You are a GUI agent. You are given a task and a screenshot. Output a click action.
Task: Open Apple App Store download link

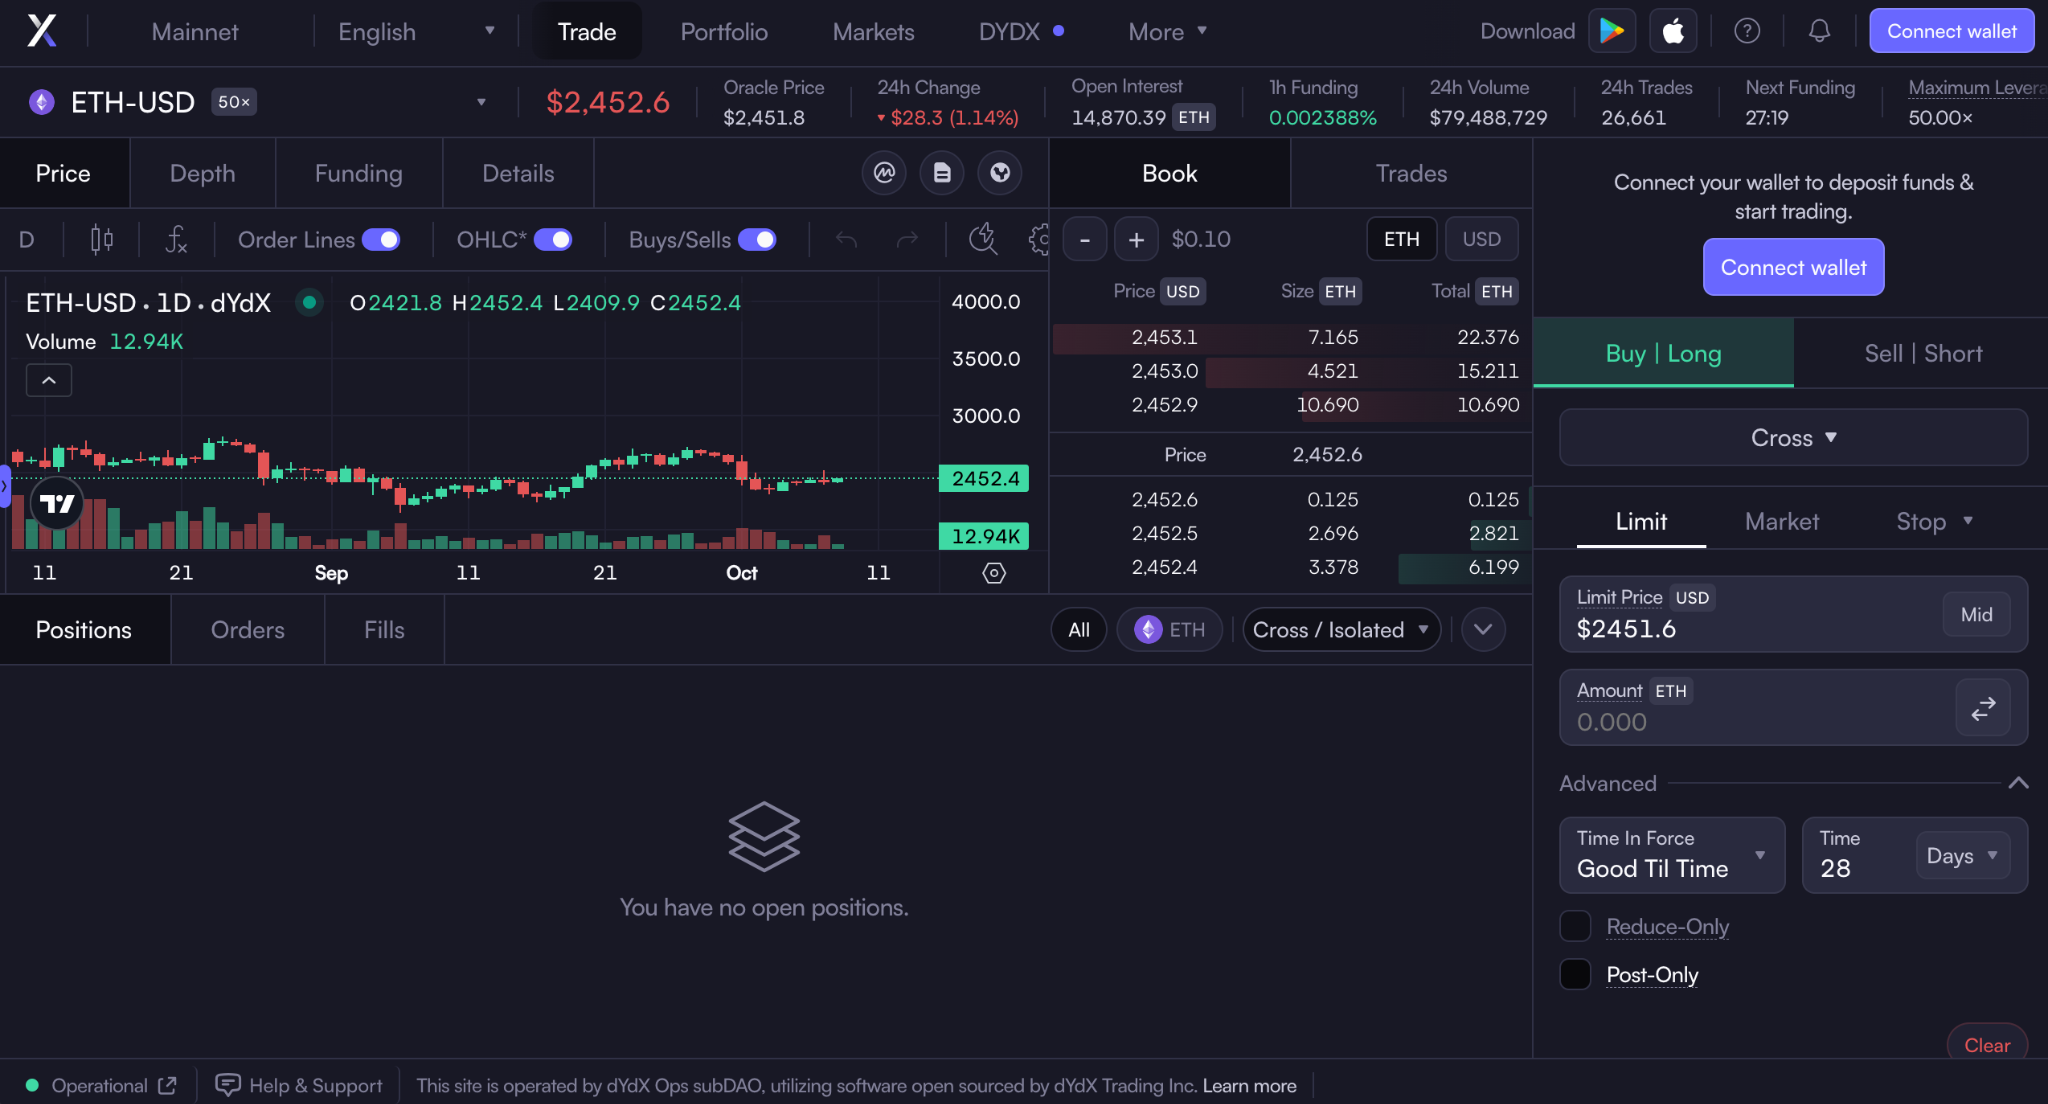tap(1673, 31)
